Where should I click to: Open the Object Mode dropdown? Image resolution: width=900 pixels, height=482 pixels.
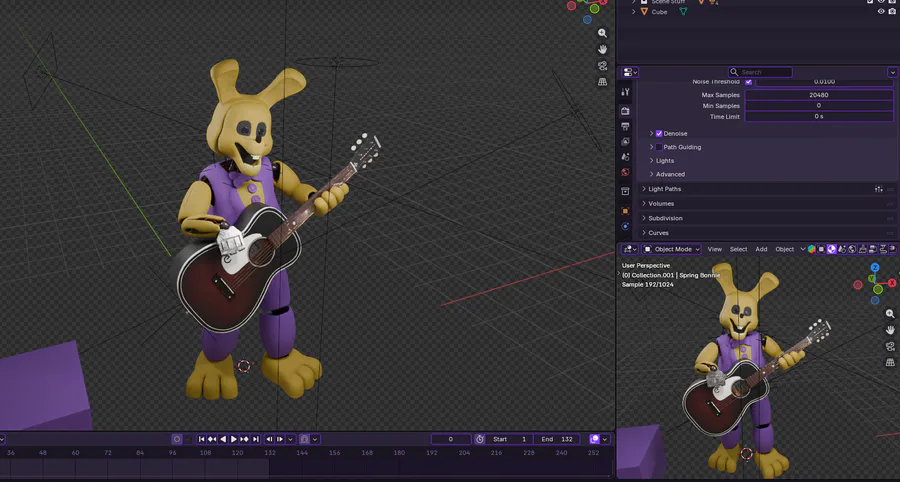[671, 249]
